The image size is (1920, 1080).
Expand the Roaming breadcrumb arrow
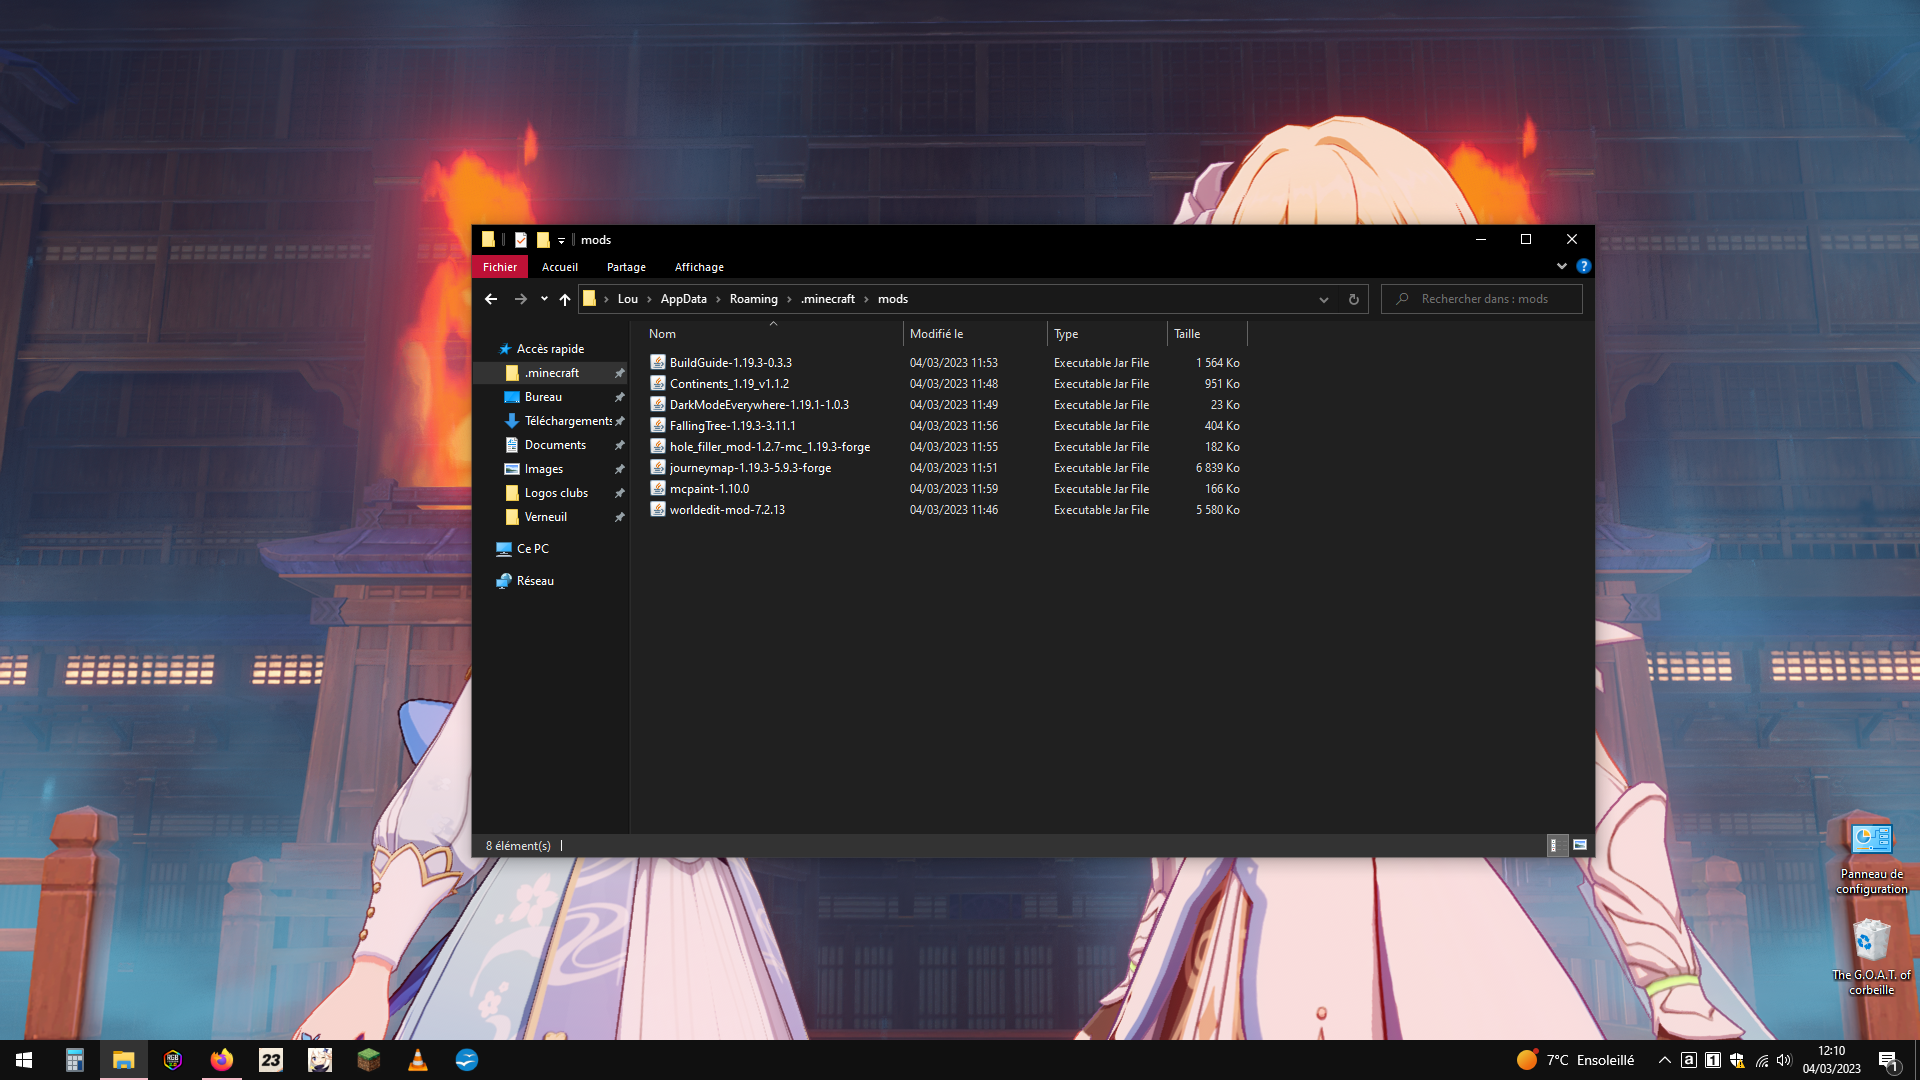coord(789,299)
